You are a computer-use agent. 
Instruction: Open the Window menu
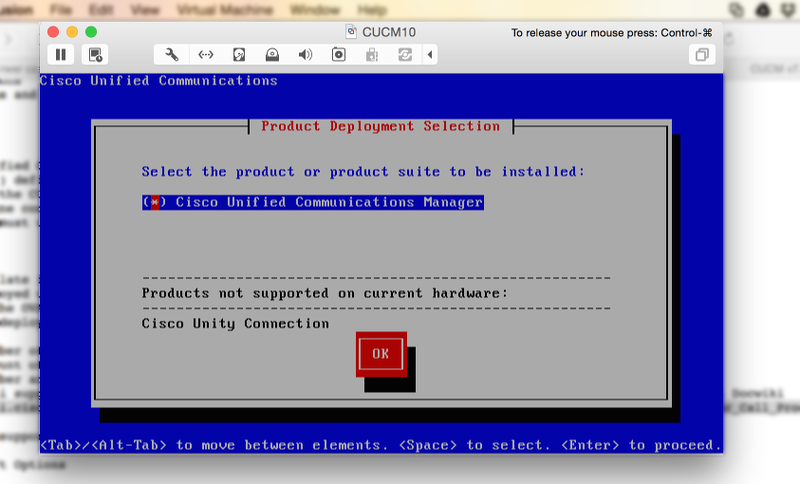(x=315, y=10)
